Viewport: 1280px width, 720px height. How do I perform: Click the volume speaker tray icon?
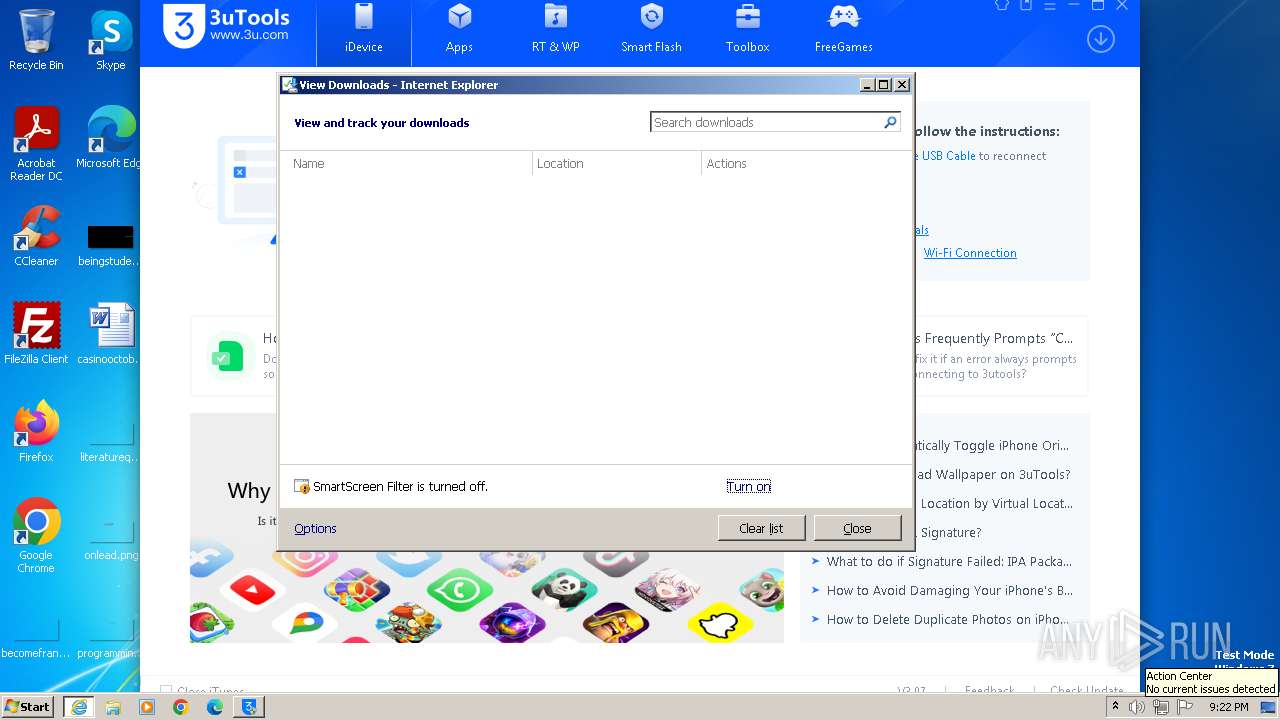1137,707
